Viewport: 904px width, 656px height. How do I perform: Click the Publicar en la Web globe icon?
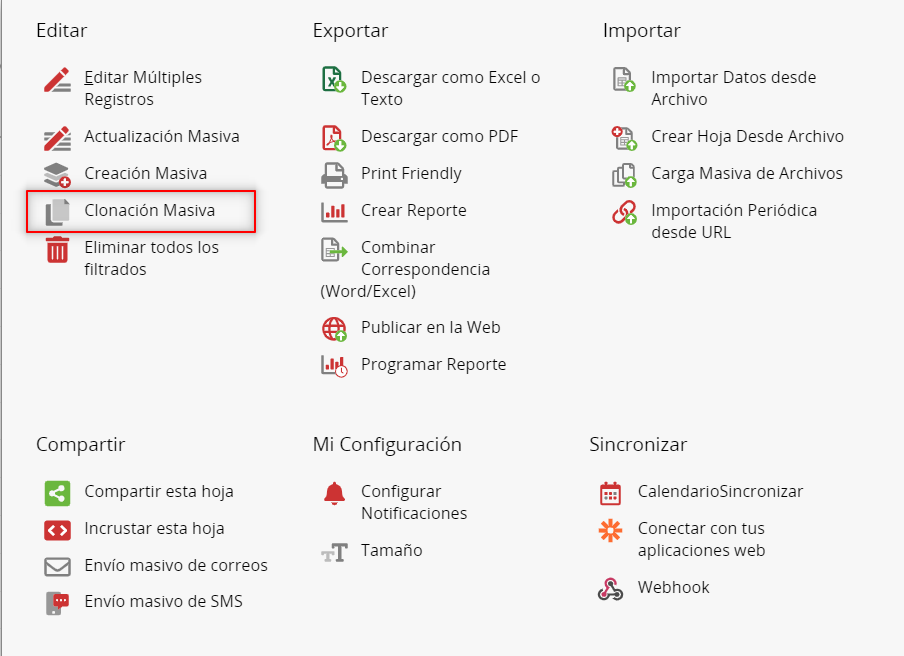coord(334,328)
